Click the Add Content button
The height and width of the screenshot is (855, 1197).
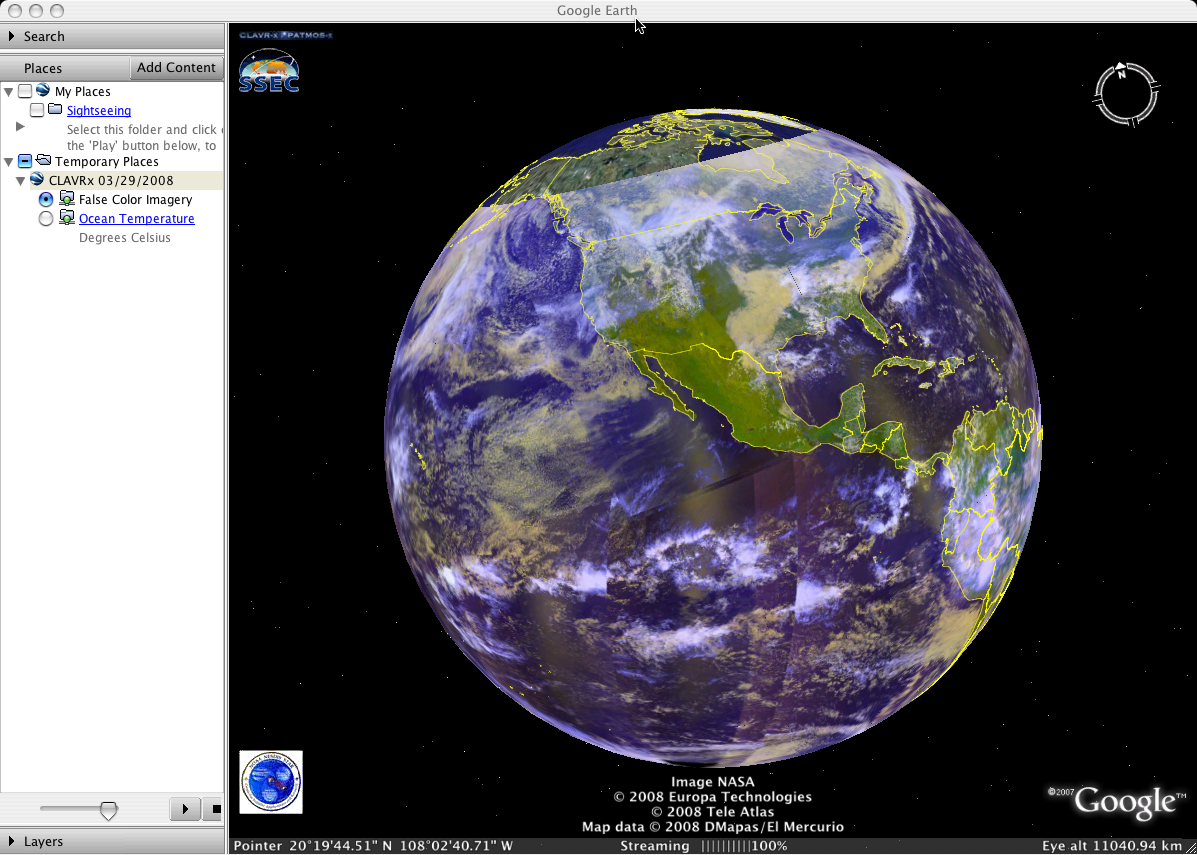(x=176, y=67)
